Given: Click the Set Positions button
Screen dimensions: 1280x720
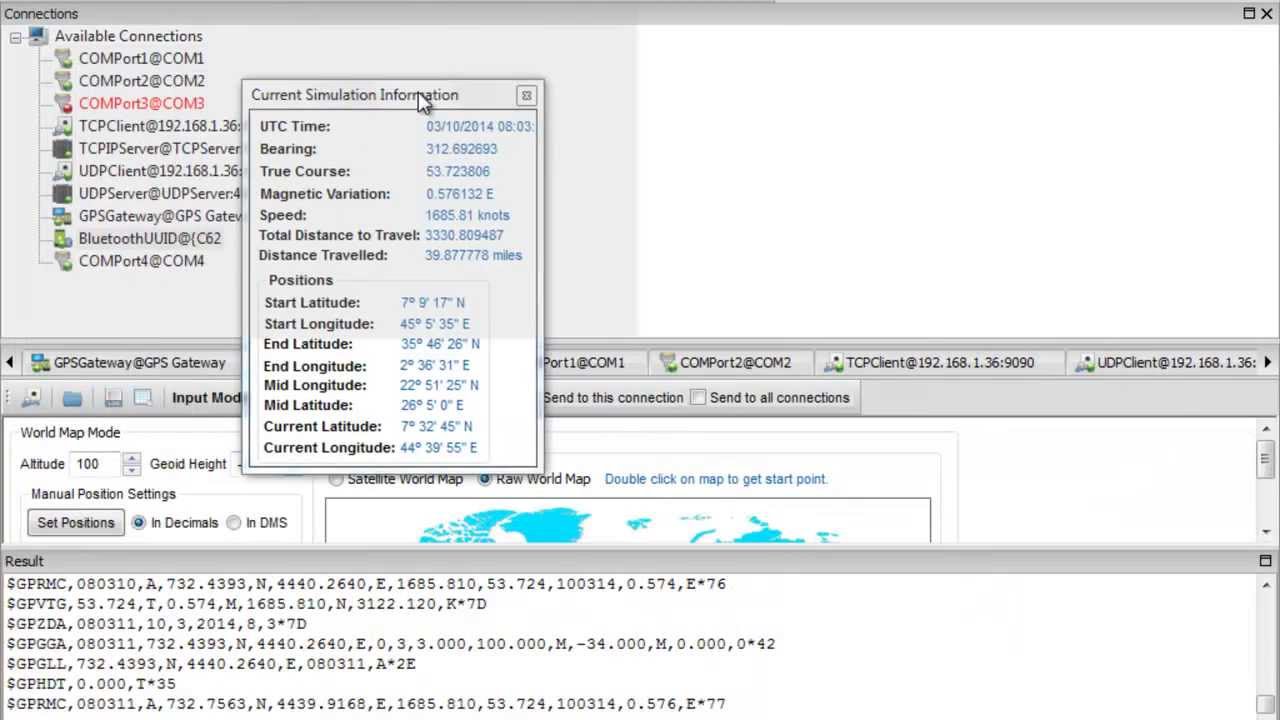Looking at the screenshot, I should click(x=76, y=522).
